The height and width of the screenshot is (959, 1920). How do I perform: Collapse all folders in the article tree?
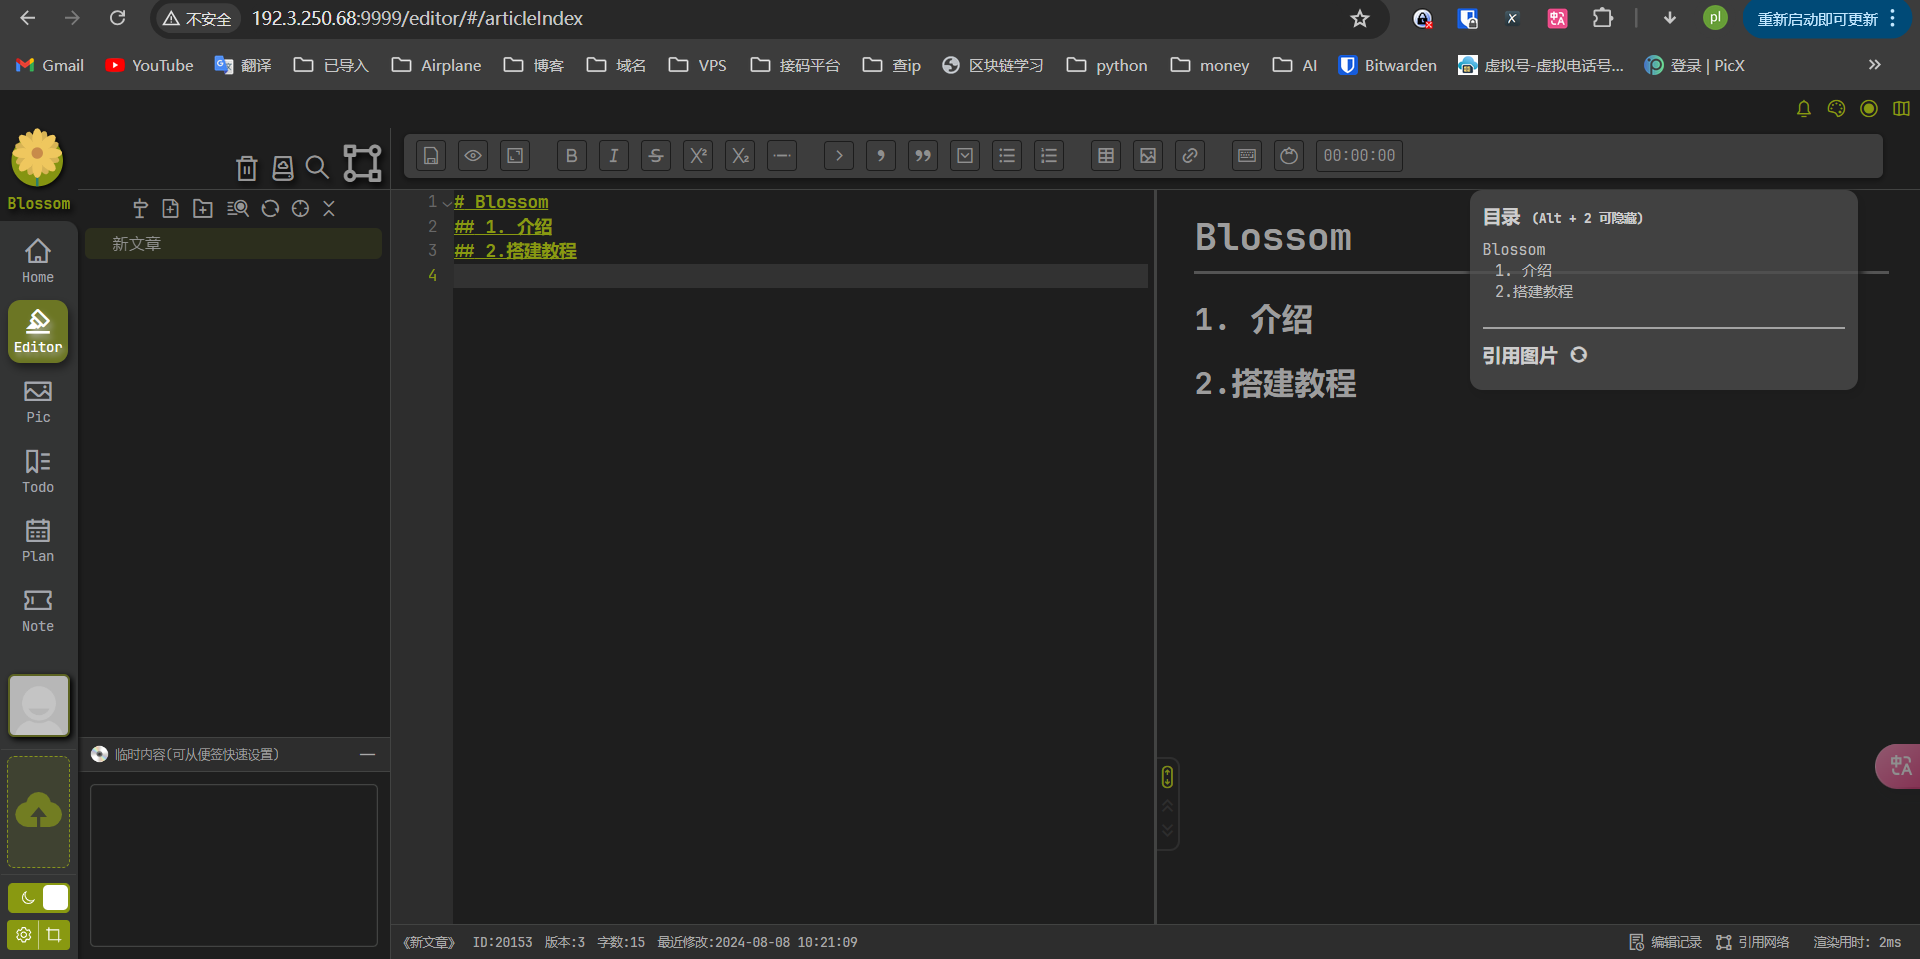[x=329, y=208]
